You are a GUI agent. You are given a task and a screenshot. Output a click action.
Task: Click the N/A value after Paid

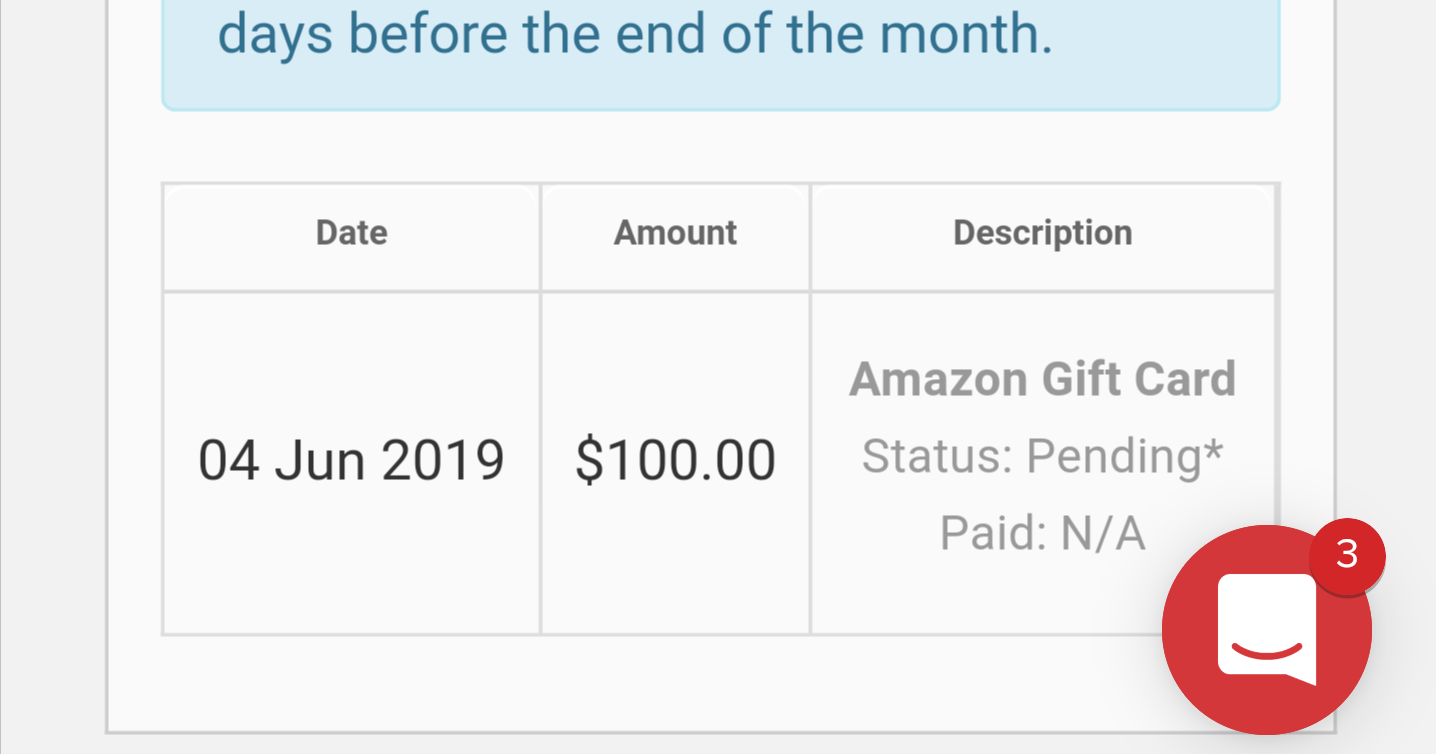1102,533
